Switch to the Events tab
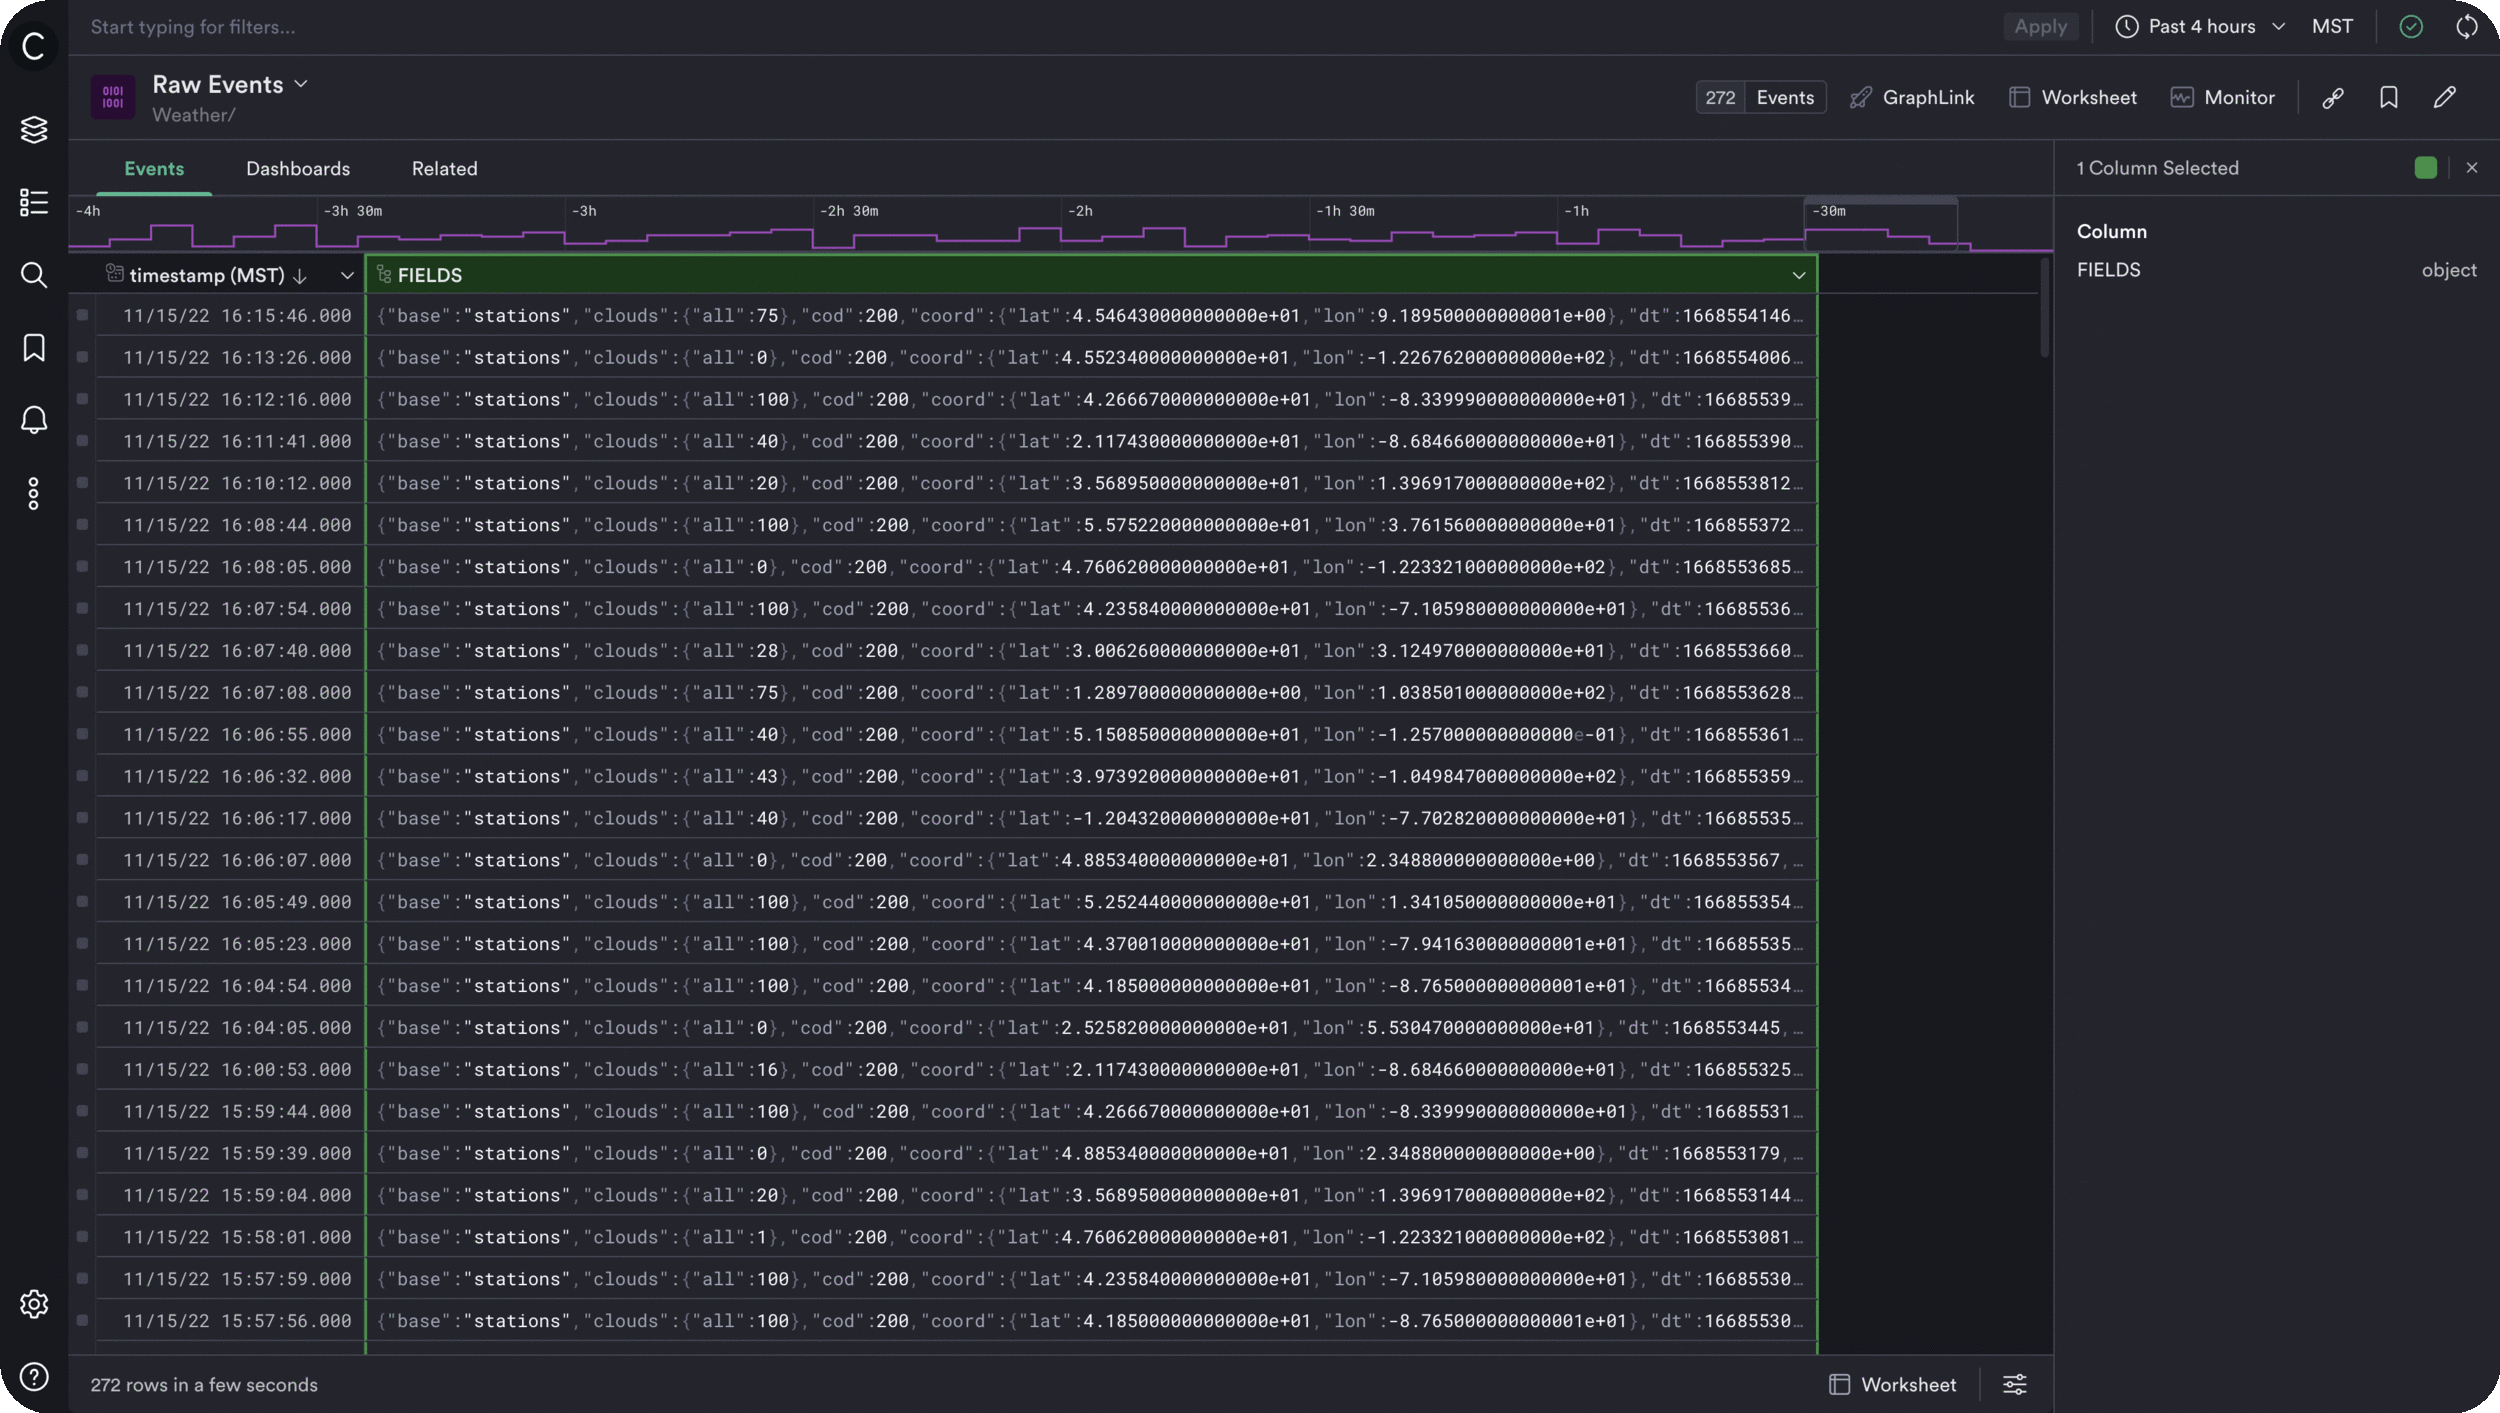The height and width of the screenshot is (1413, 2500). tap(154, 169)
